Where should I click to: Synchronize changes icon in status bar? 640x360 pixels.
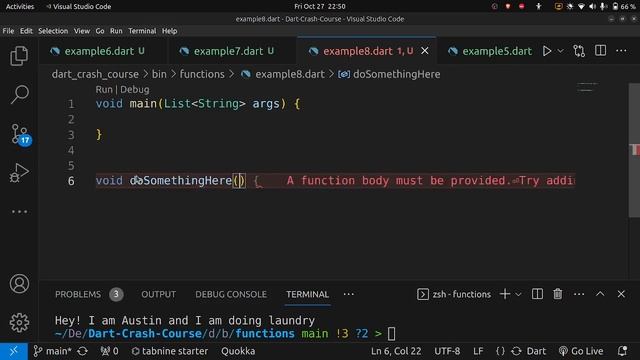[82, 351]
